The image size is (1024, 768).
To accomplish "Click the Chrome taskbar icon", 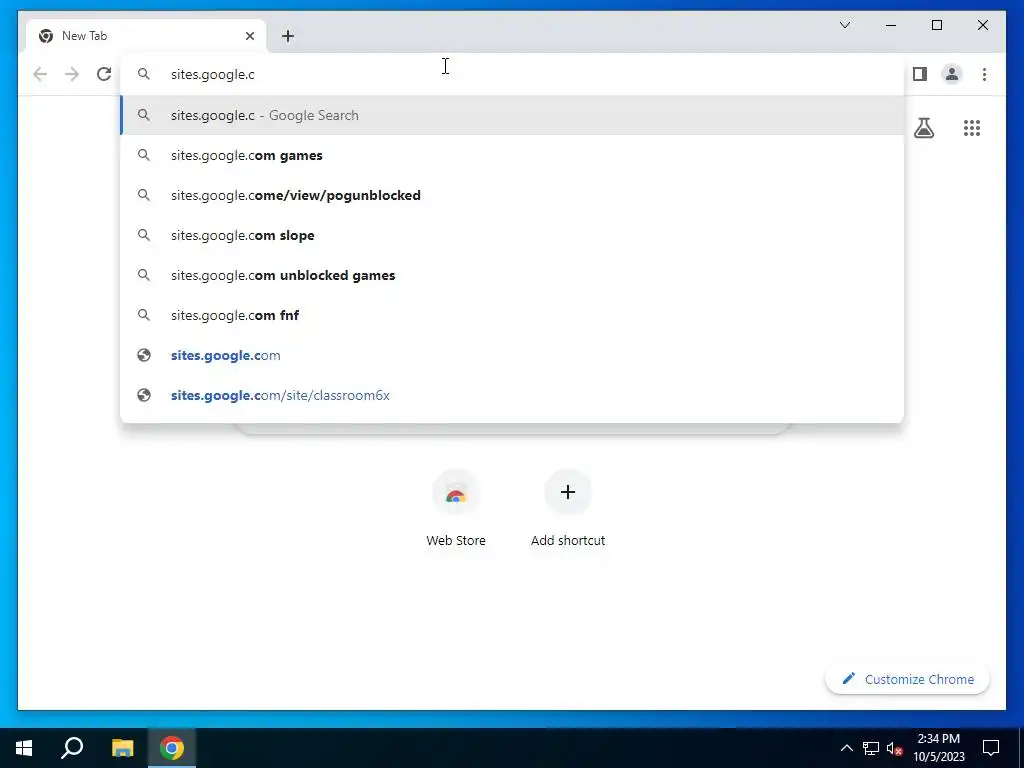I will tap(172, 748).
